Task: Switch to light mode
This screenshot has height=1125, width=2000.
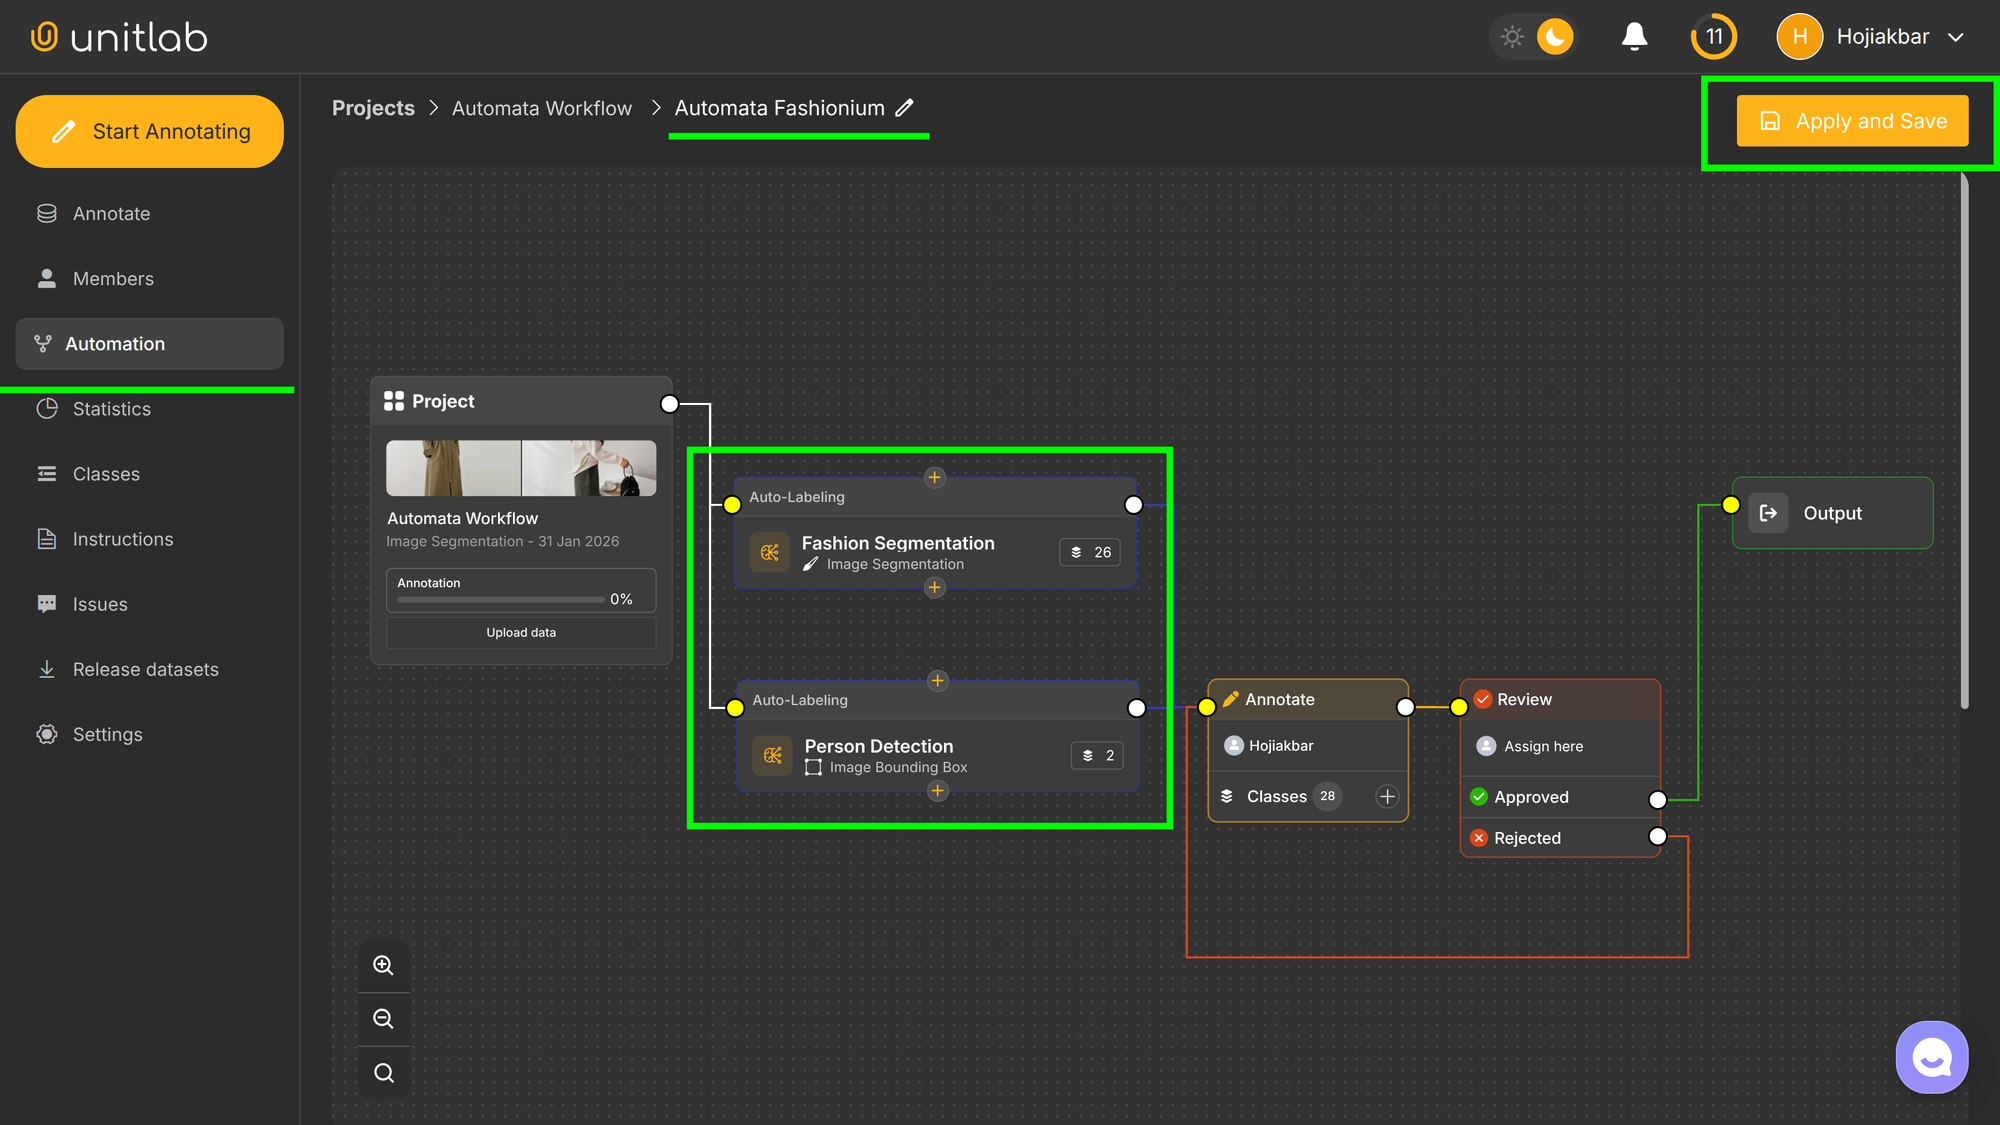Action: coord(1512,36)
